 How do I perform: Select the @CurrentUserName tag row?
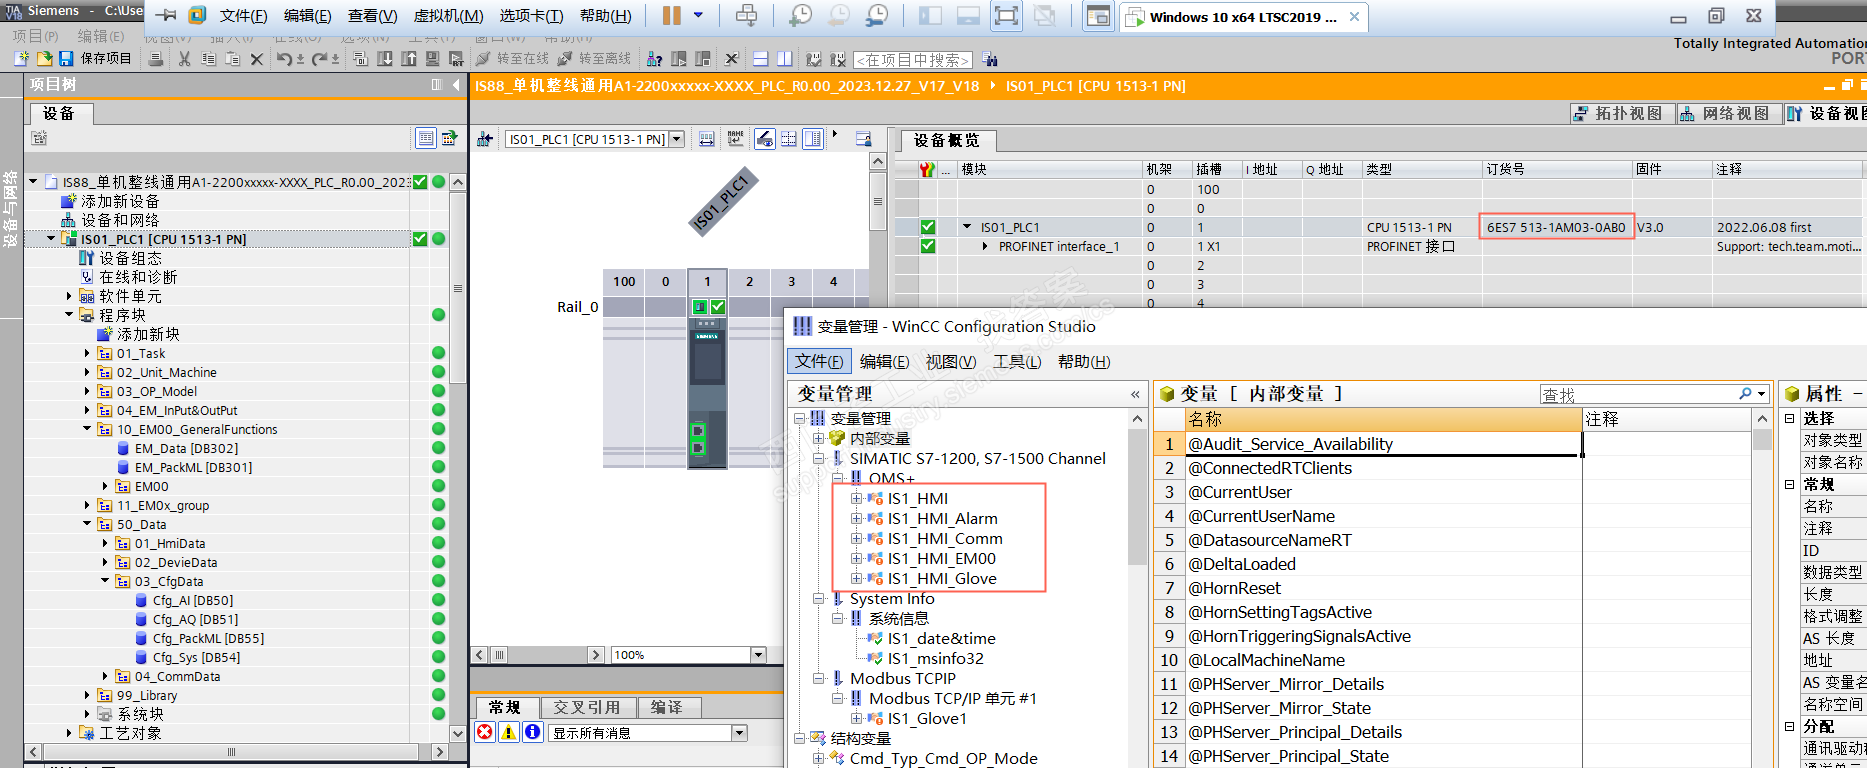(1383, 516)
